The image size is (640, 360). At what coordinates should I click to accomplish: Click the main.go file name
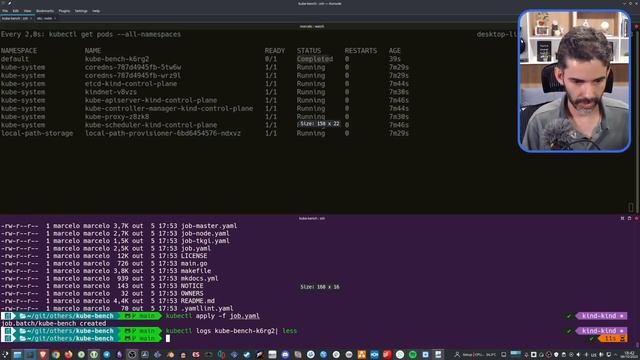pyautogui.click(x=194, y=263)
